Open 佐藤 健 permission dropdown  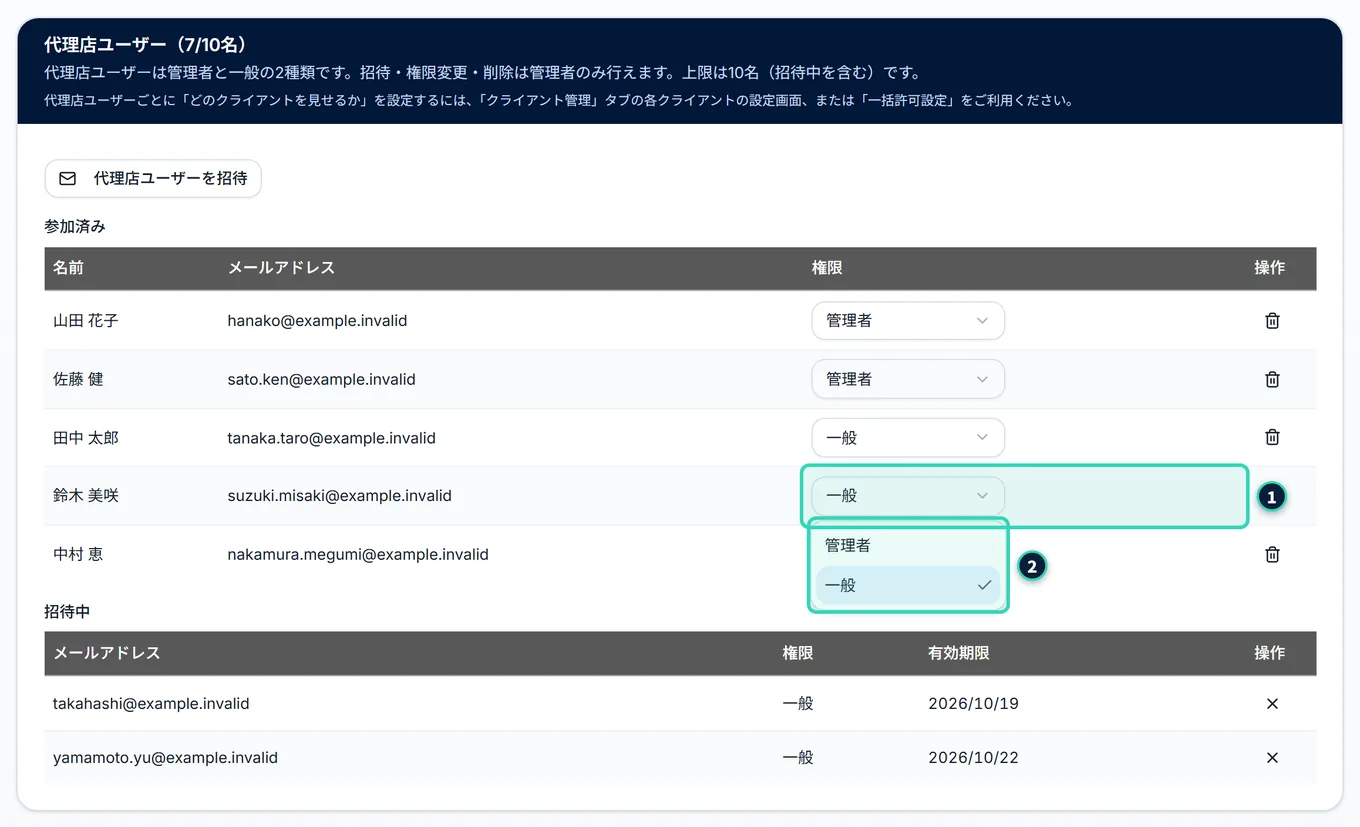coord(908,379)
